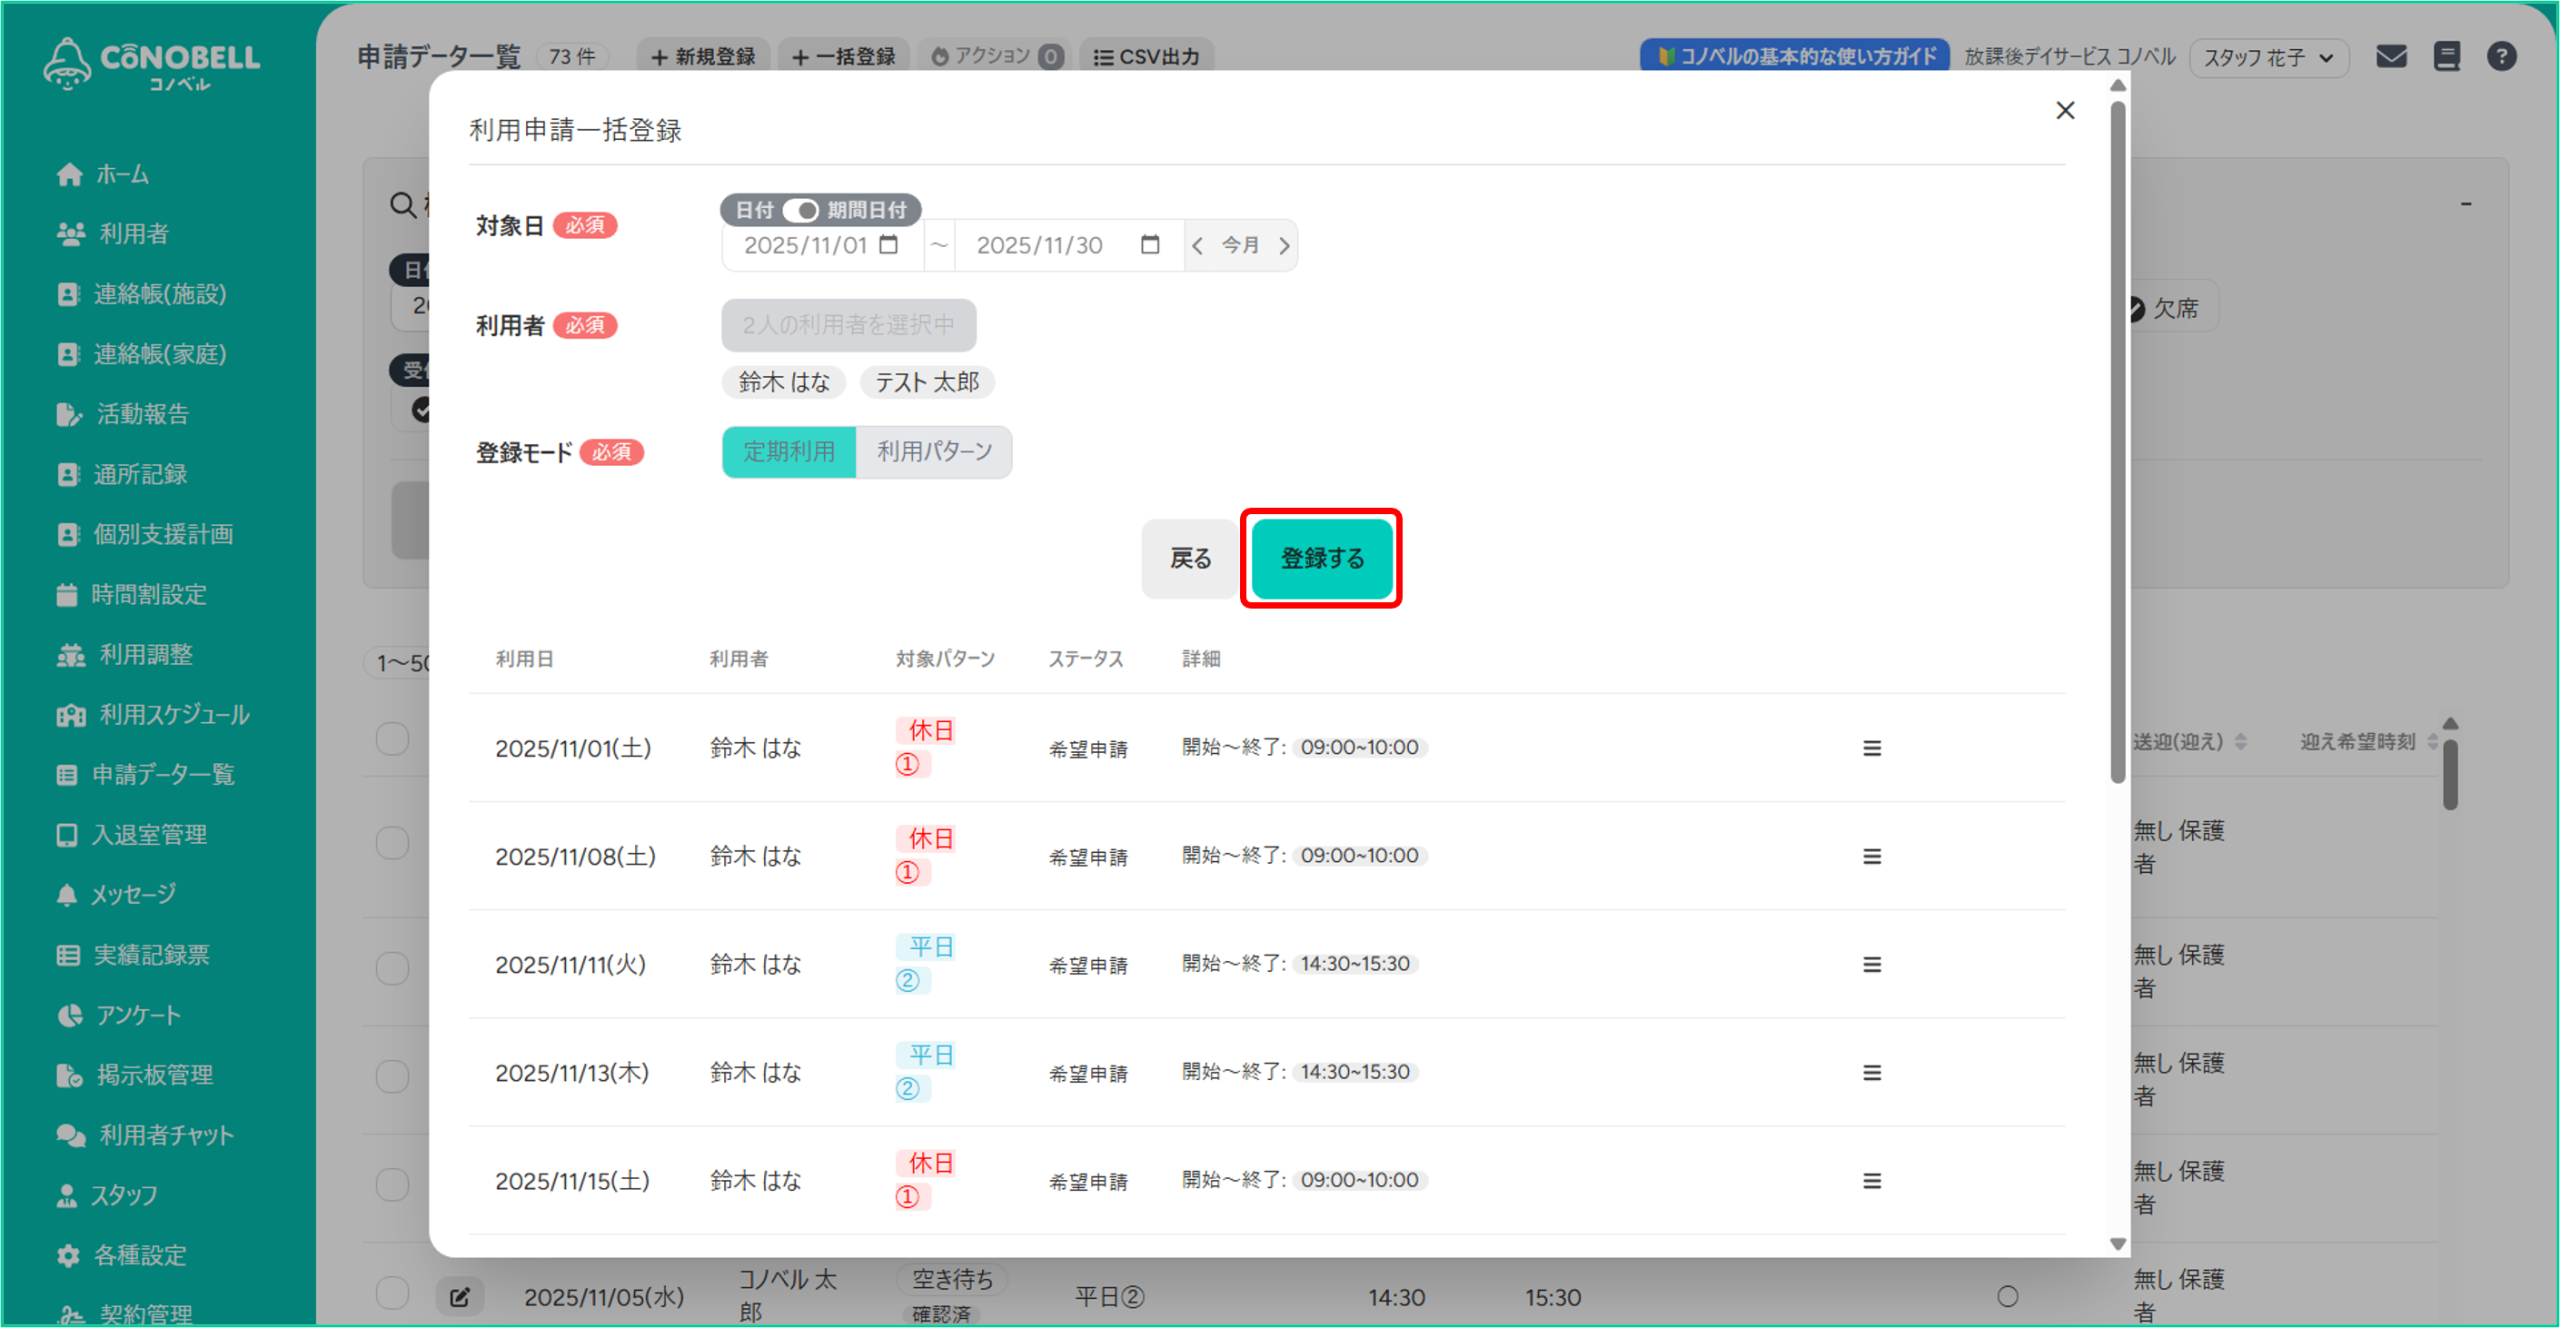
Task: Click the mail envelope icon in header
Action: [x=2391, y=57]
